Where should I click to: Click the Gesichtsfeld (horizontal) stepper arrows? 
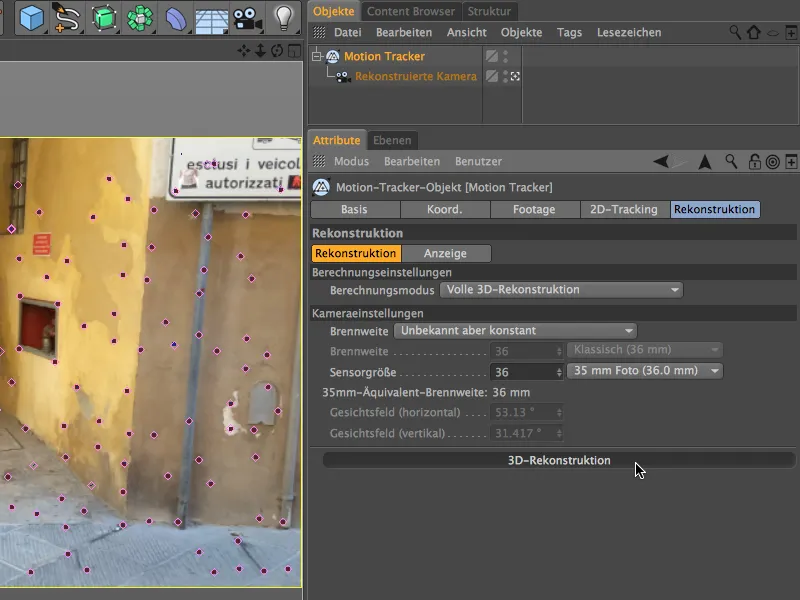click(559, 412)
